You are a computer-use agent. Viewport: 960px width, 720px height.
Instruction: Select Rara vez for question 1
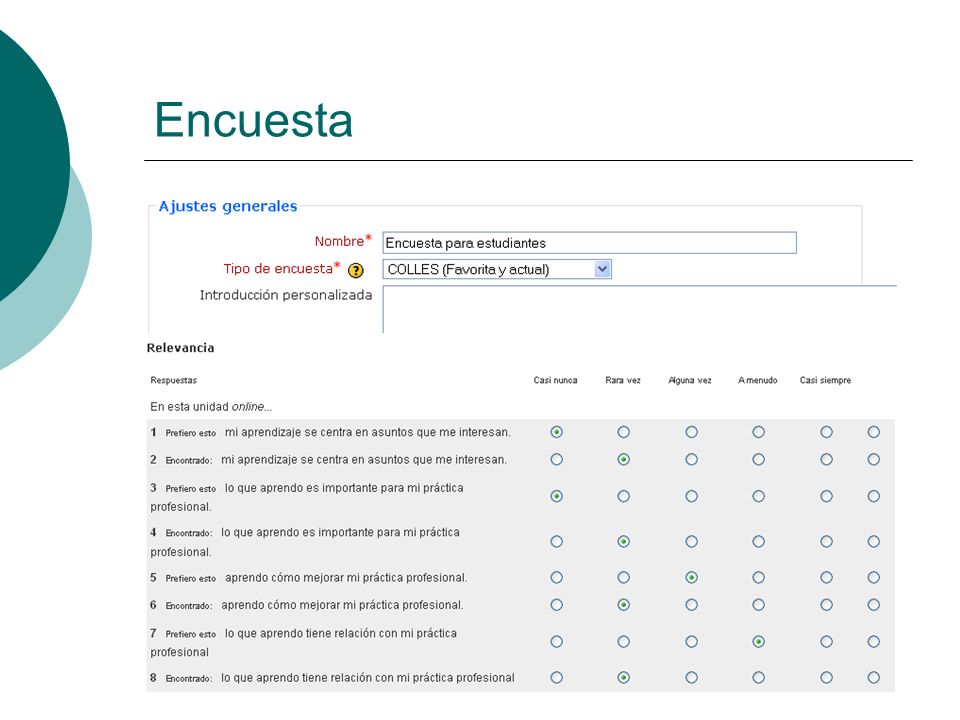(x=623, y=432)
